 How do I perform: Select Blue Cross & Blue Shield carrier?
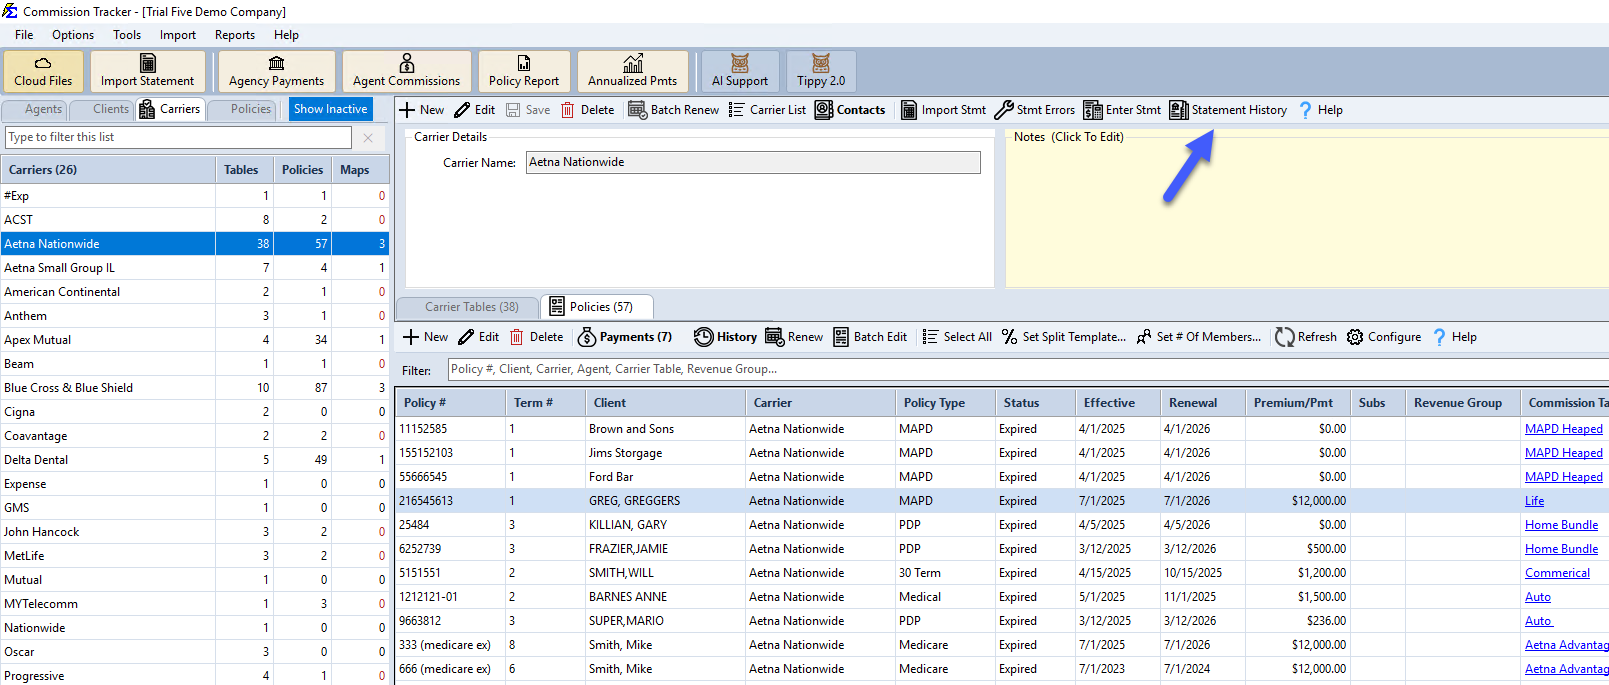[x=195, y=388]
